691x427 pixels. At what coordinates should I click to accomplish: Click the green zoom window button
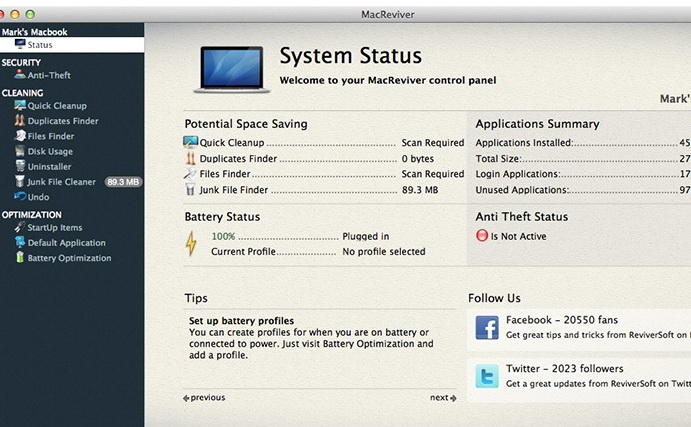(x=30, y=14)
